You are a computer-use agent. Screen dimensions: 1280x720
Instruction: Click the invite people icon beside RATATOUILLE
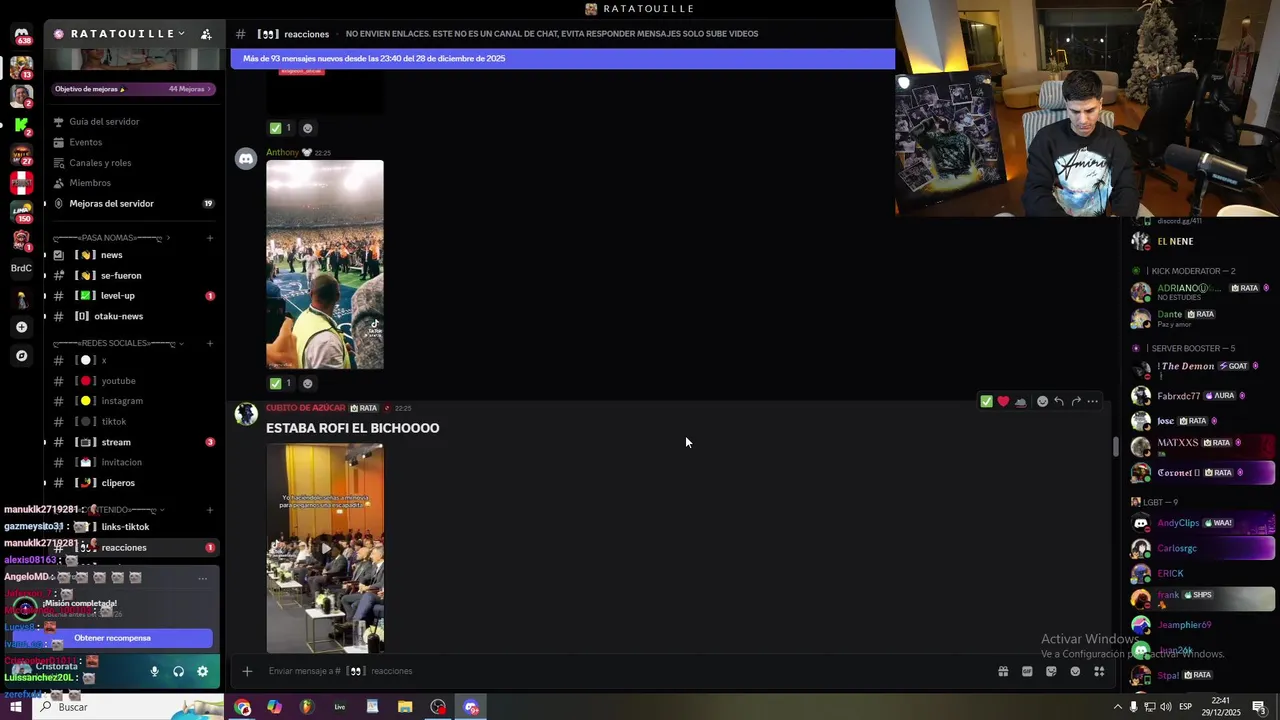coord(206,34)
